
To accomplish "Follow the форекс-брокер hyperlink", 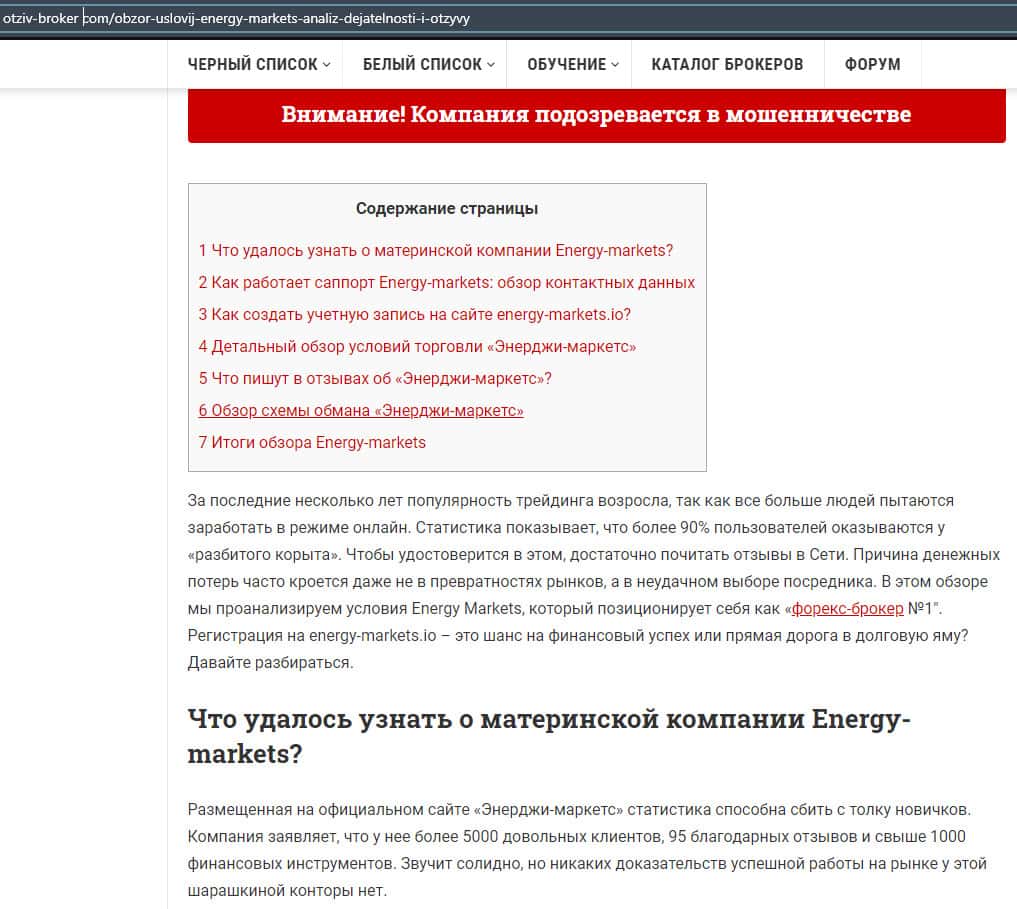I will (847, 609).
